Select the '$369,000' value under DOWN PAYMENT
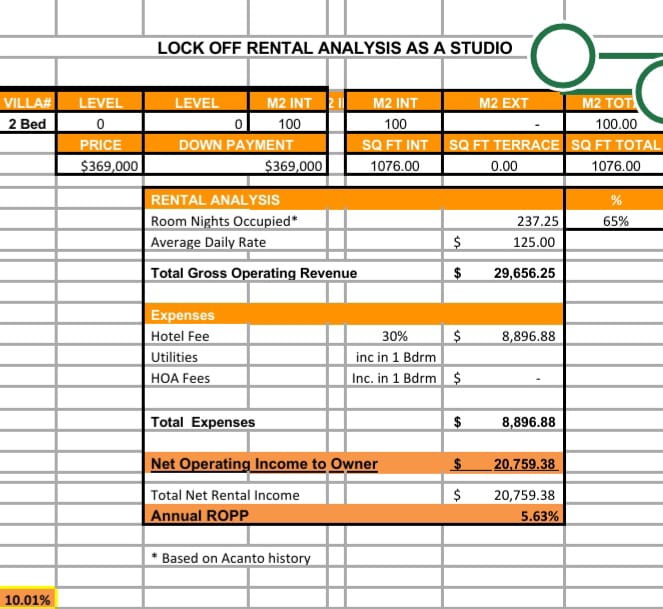 click(x=293, y=166)
